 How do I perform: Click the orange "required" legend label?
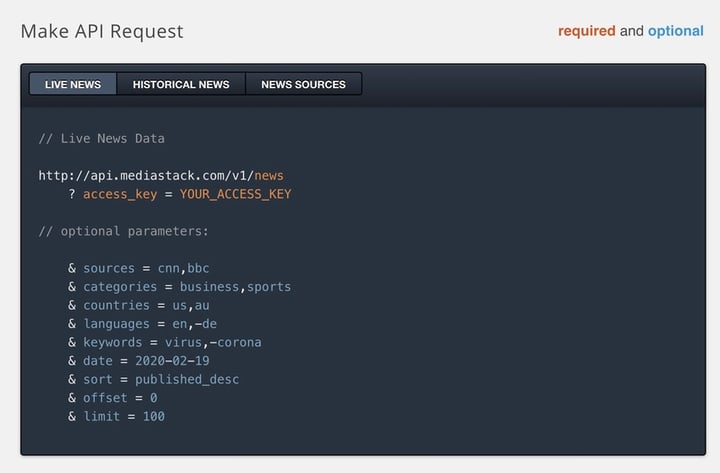[x=586, y=31]
